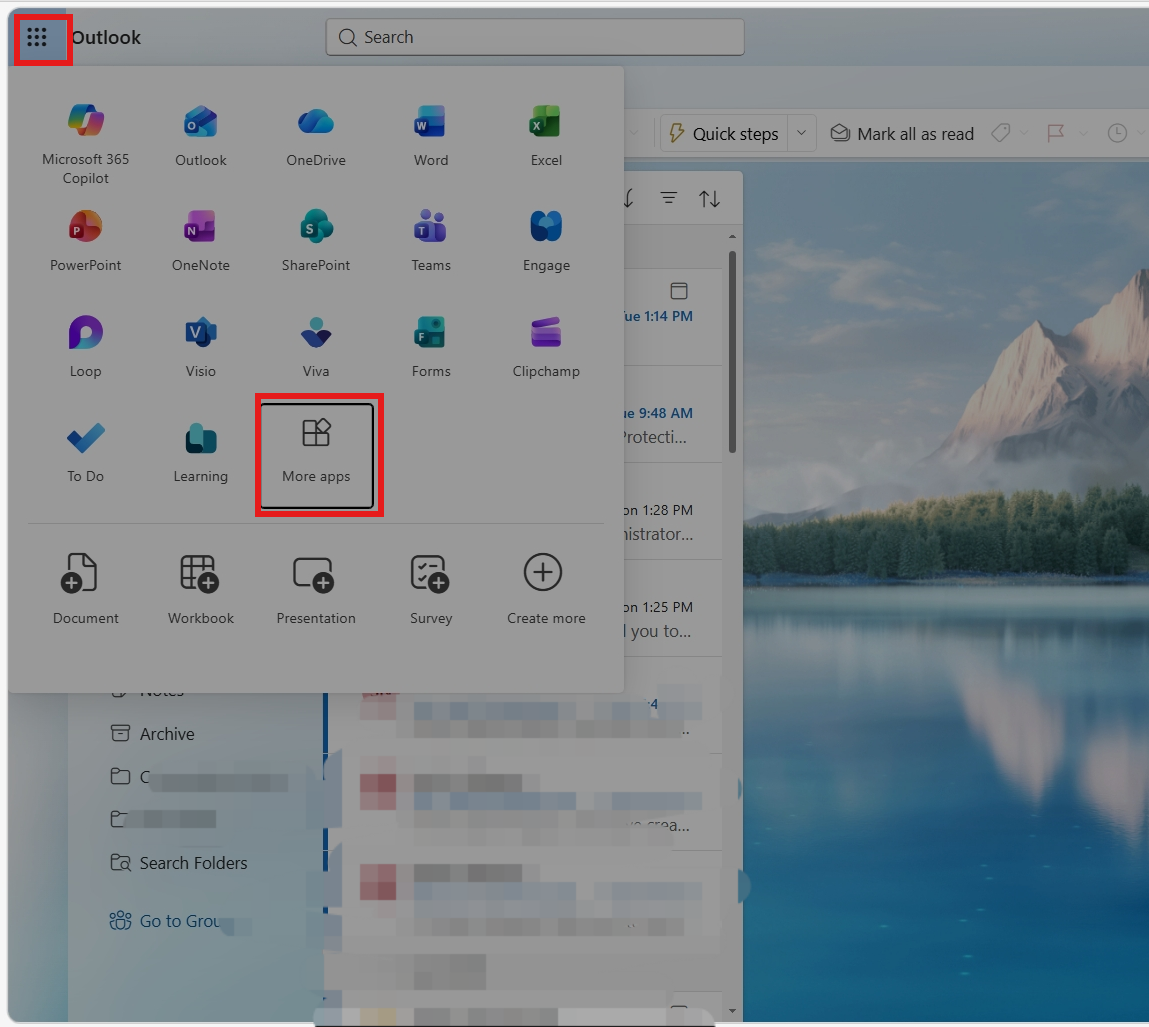Expand the categorize tag dropdown

[1024, 133]
